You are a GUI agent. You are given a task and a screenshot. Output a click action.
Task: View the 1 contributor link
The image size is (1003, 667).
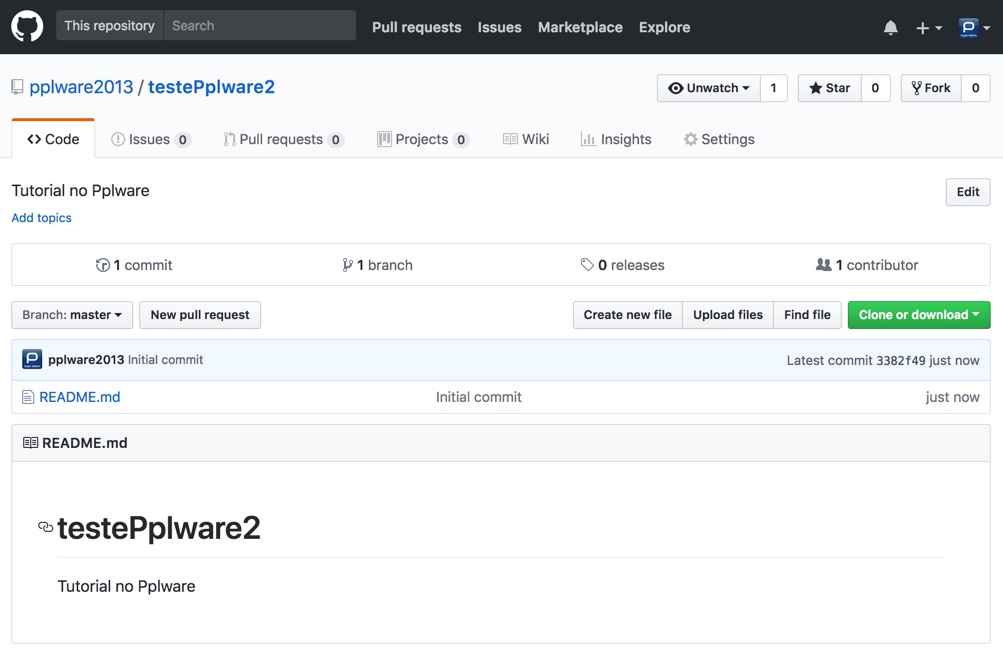867,265
